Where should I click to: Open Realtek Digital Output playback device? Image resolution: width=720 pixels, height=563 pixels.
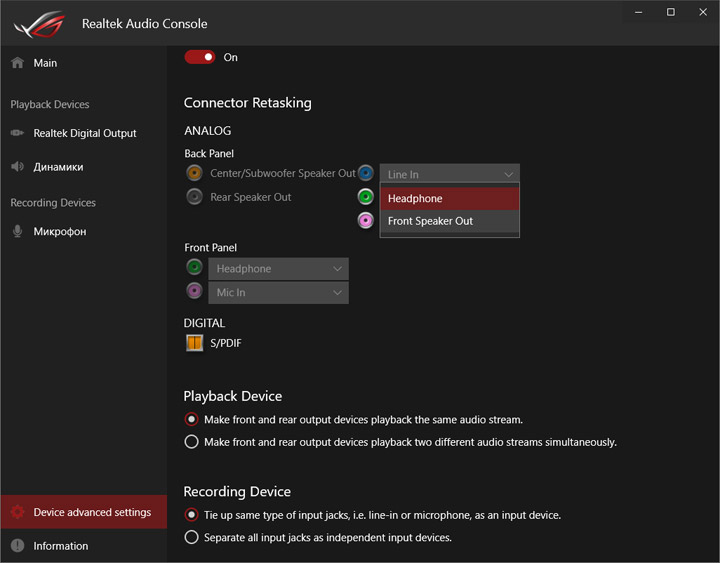coord(84,133)
